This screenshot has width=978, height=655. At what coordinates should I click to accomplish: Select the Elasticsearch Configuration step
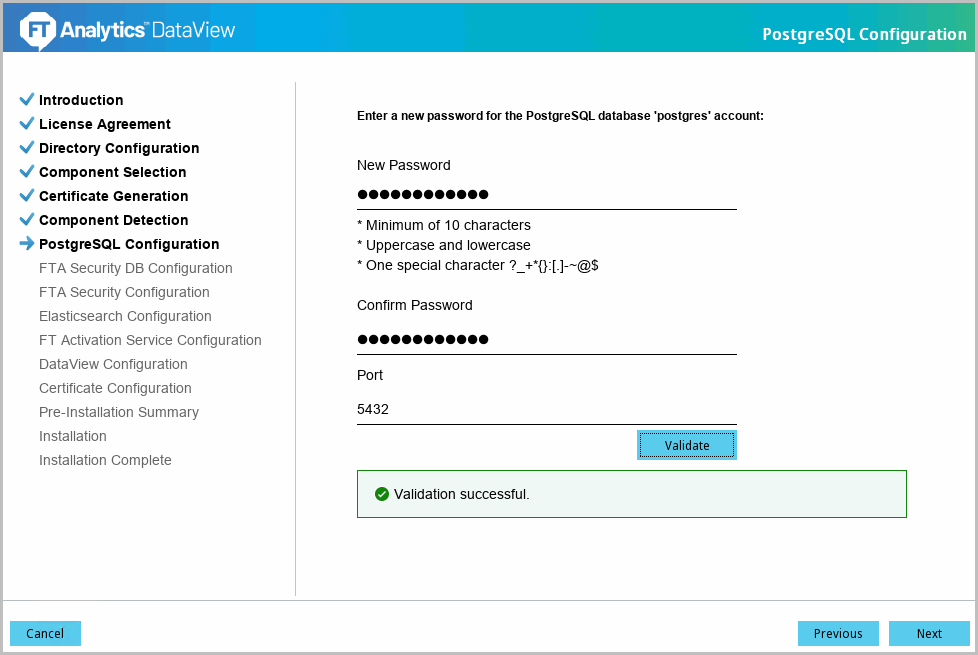[x=125, y=316]
